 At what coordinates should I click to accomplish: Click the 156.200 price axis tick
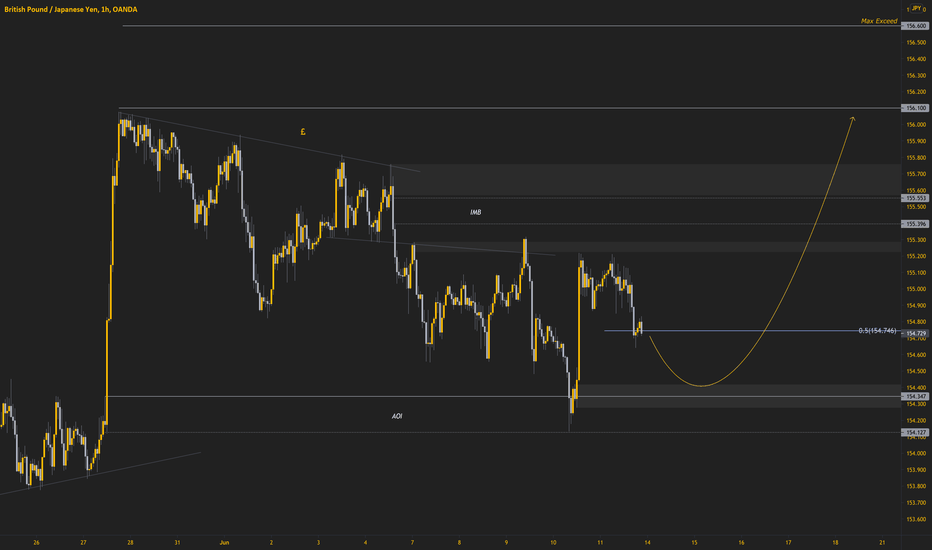pos(916,92)
